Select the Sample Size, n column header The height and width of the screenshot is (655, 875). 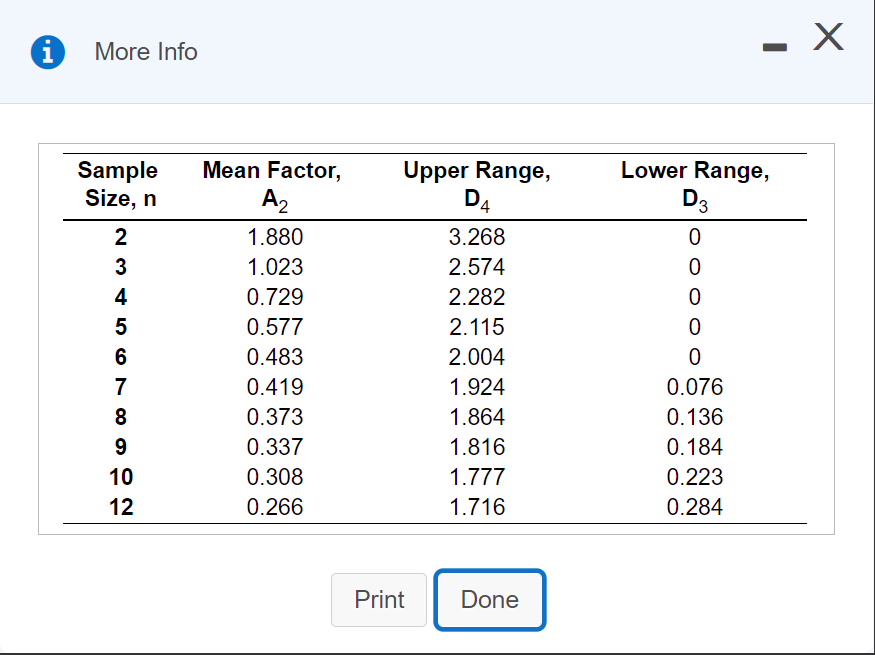click(118, 184)
